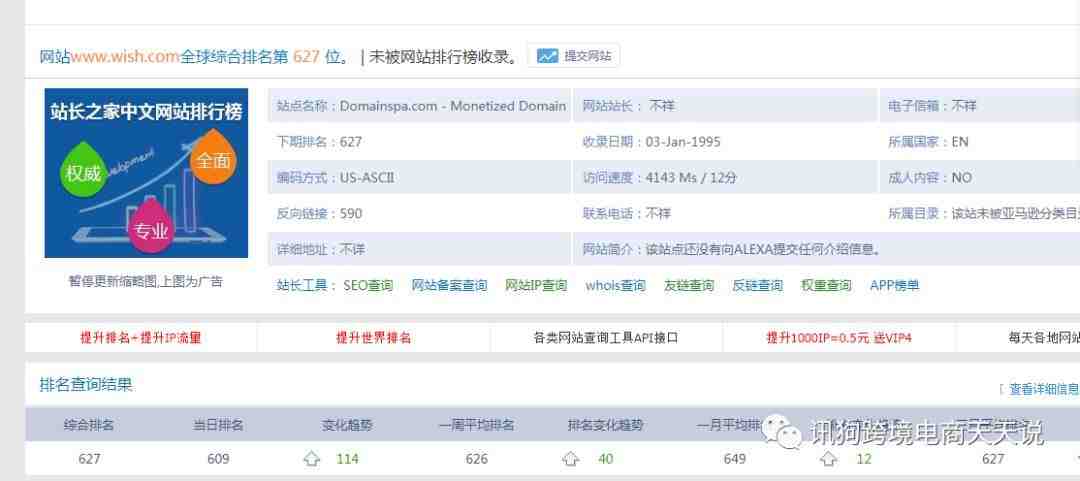Image resolution: width=1080 pixels, height=481 pixels.
Task: Click the 649 monthly average rank value
Action: point(735,459)
